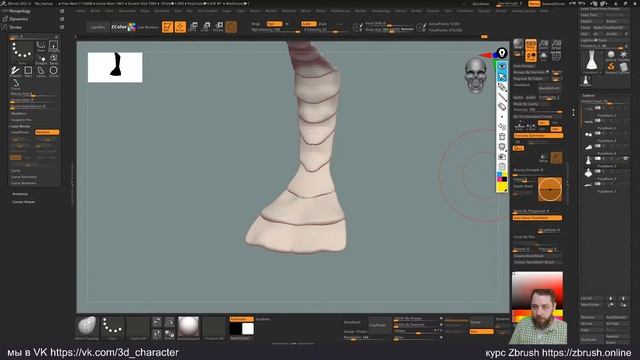Toggle the Groups By Normals option
This screenshot has height=360, width=640.
pyautogui.click(x=531, y=72)
